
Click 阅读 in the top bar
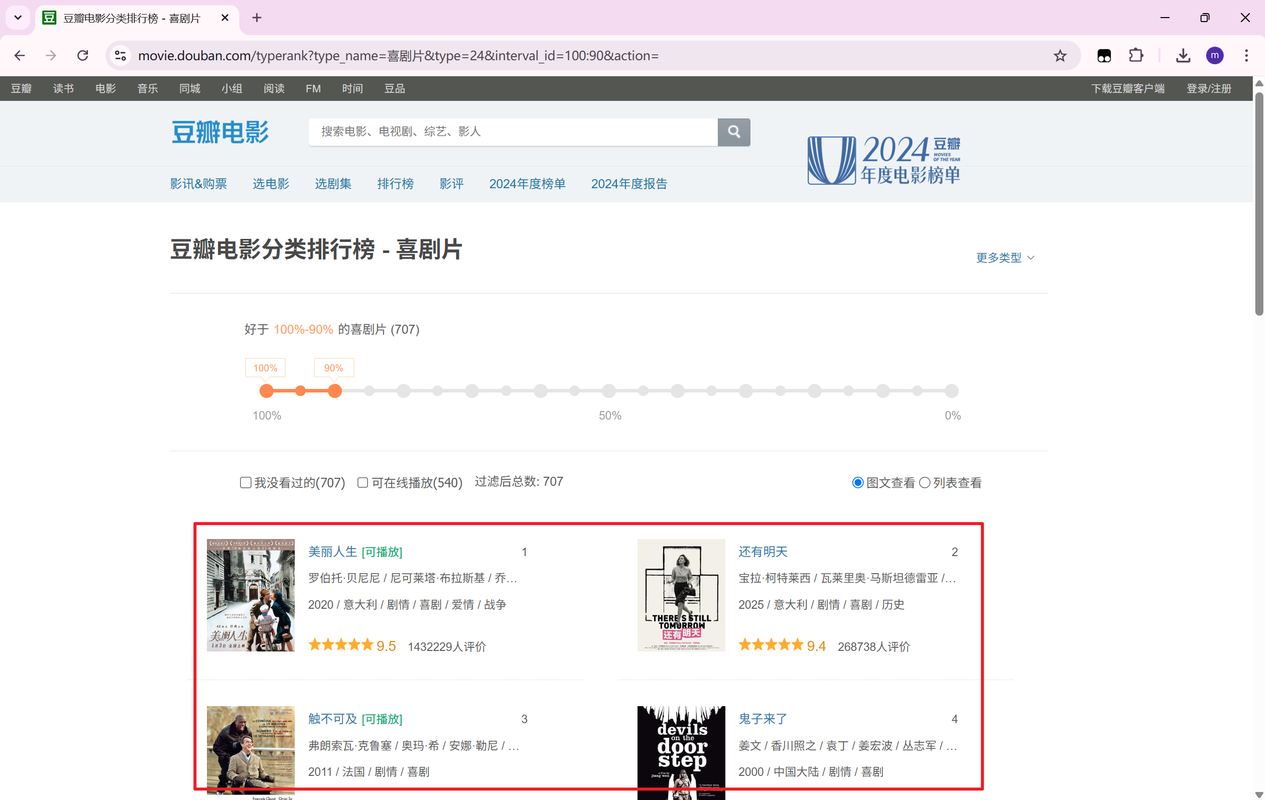coord(274,89)
